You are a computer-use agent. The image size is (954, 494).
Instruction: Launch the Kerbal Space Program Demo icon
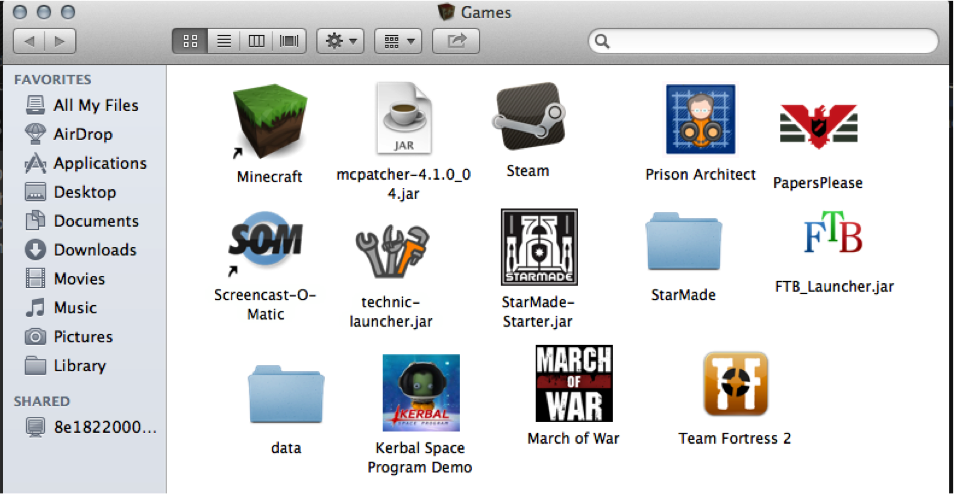pyautogui.click(x=421, y=392)
